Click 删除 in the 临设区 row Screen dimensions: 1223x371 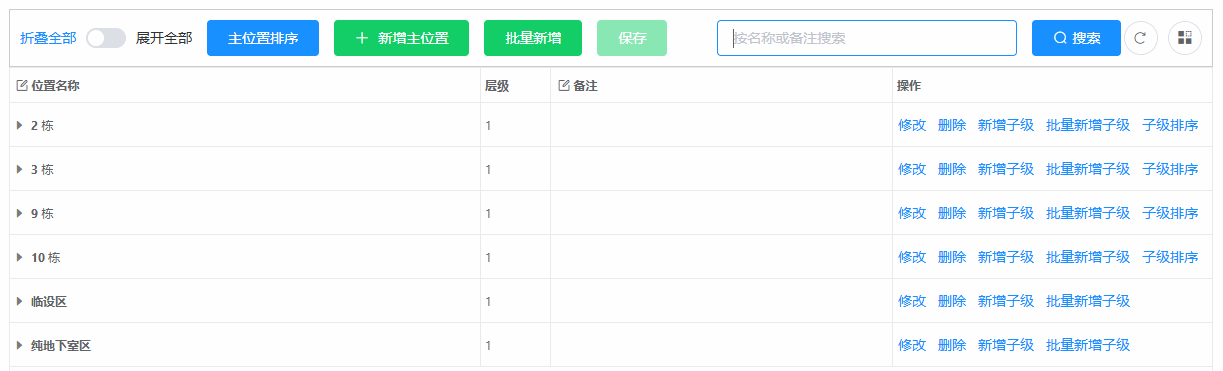point(952,301)
